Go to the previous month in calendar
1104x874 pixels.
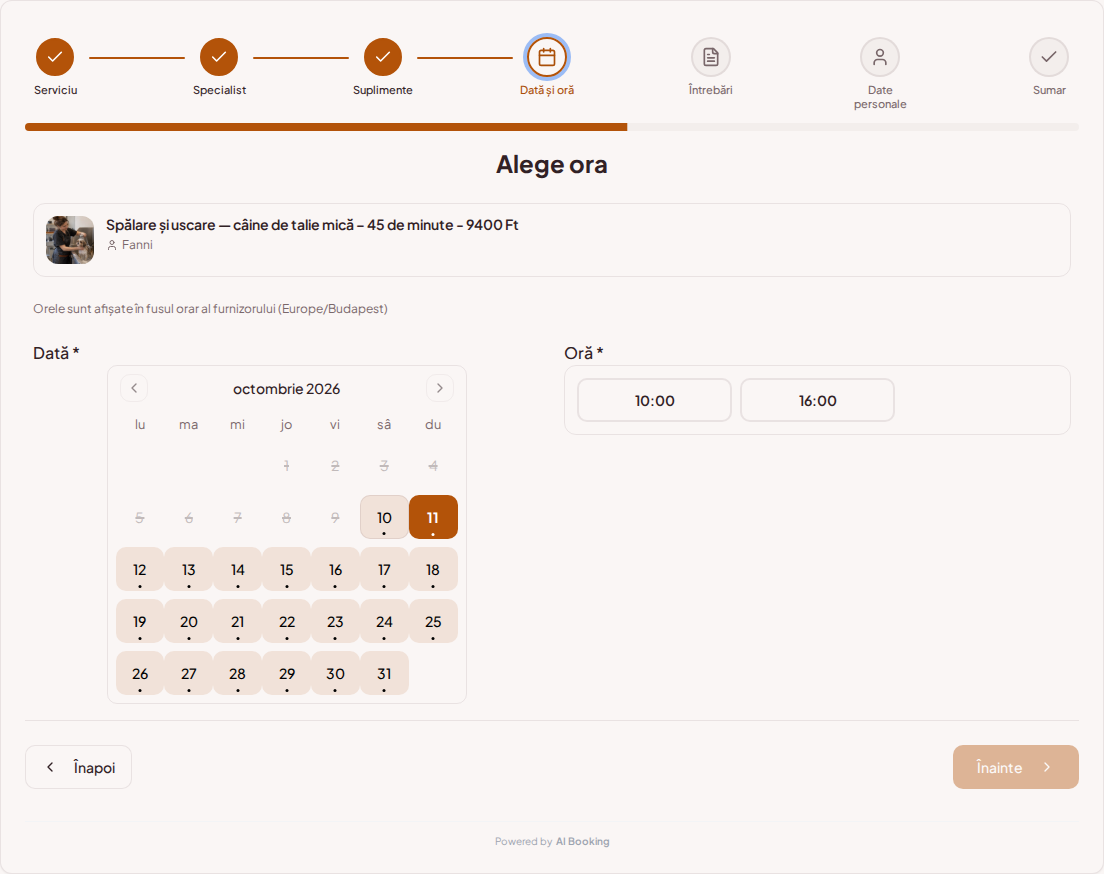[x=134, y=388]
